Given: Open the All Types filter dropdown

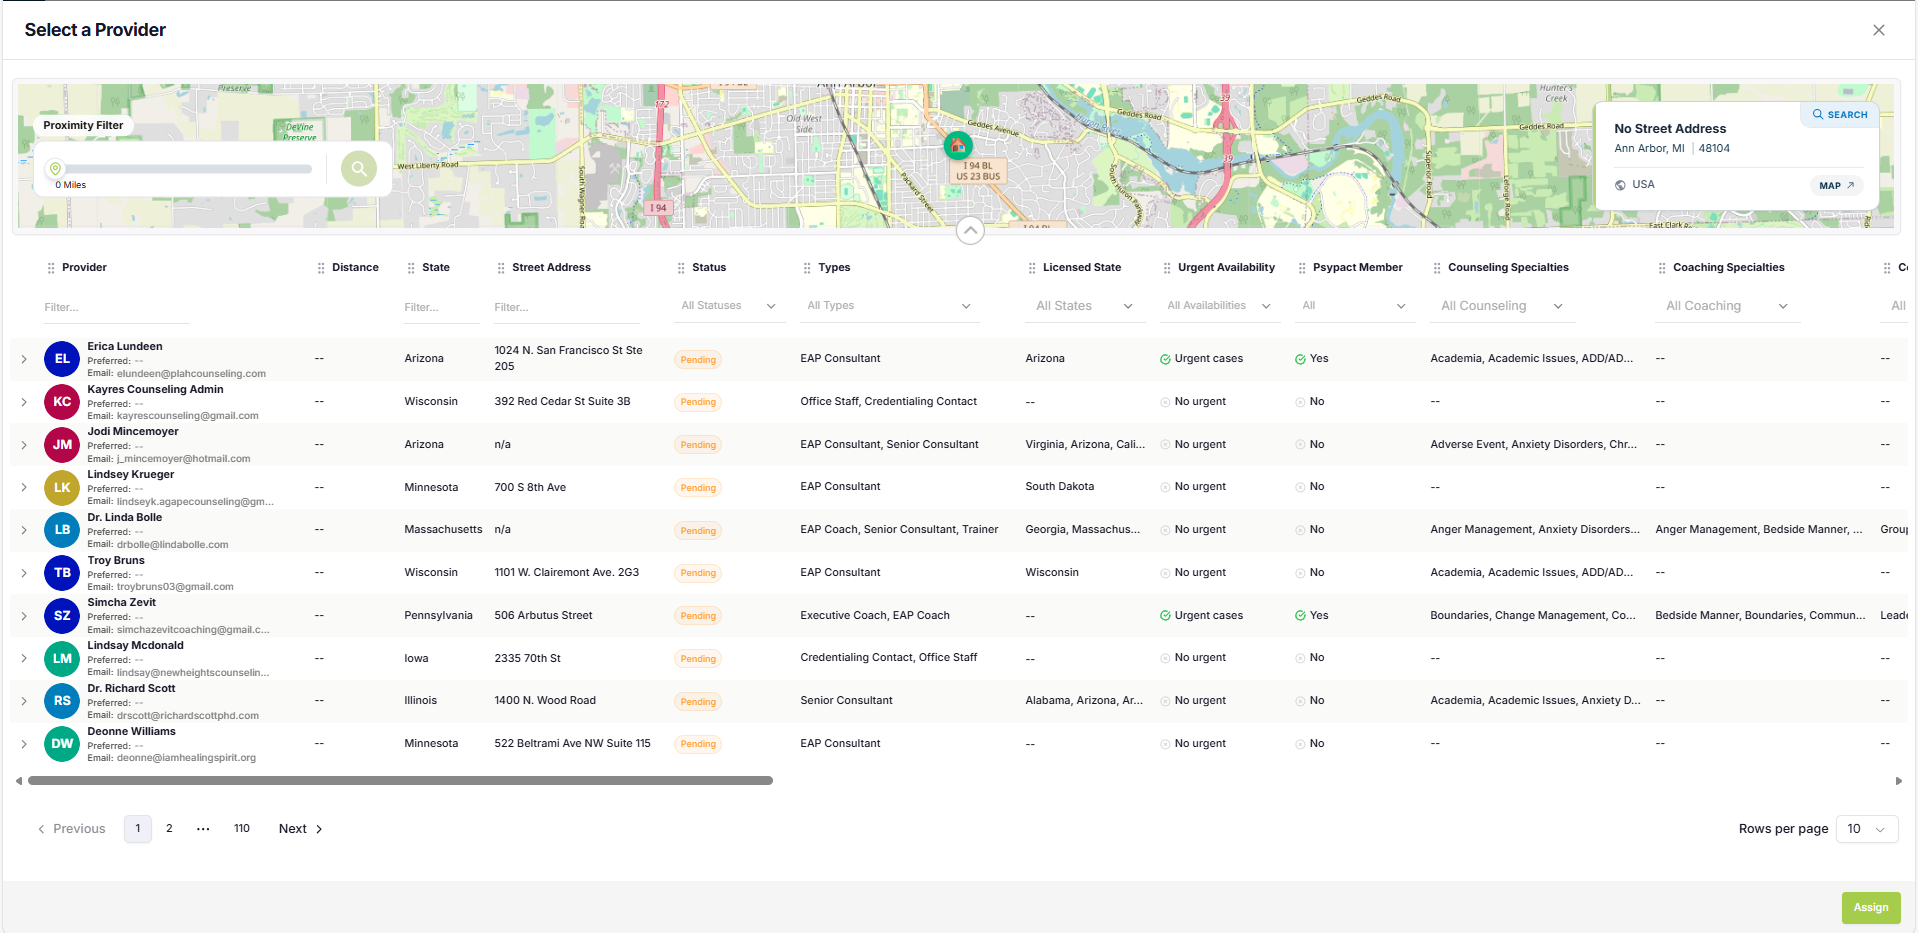Looking at the screenshot, I should point(889,306).
